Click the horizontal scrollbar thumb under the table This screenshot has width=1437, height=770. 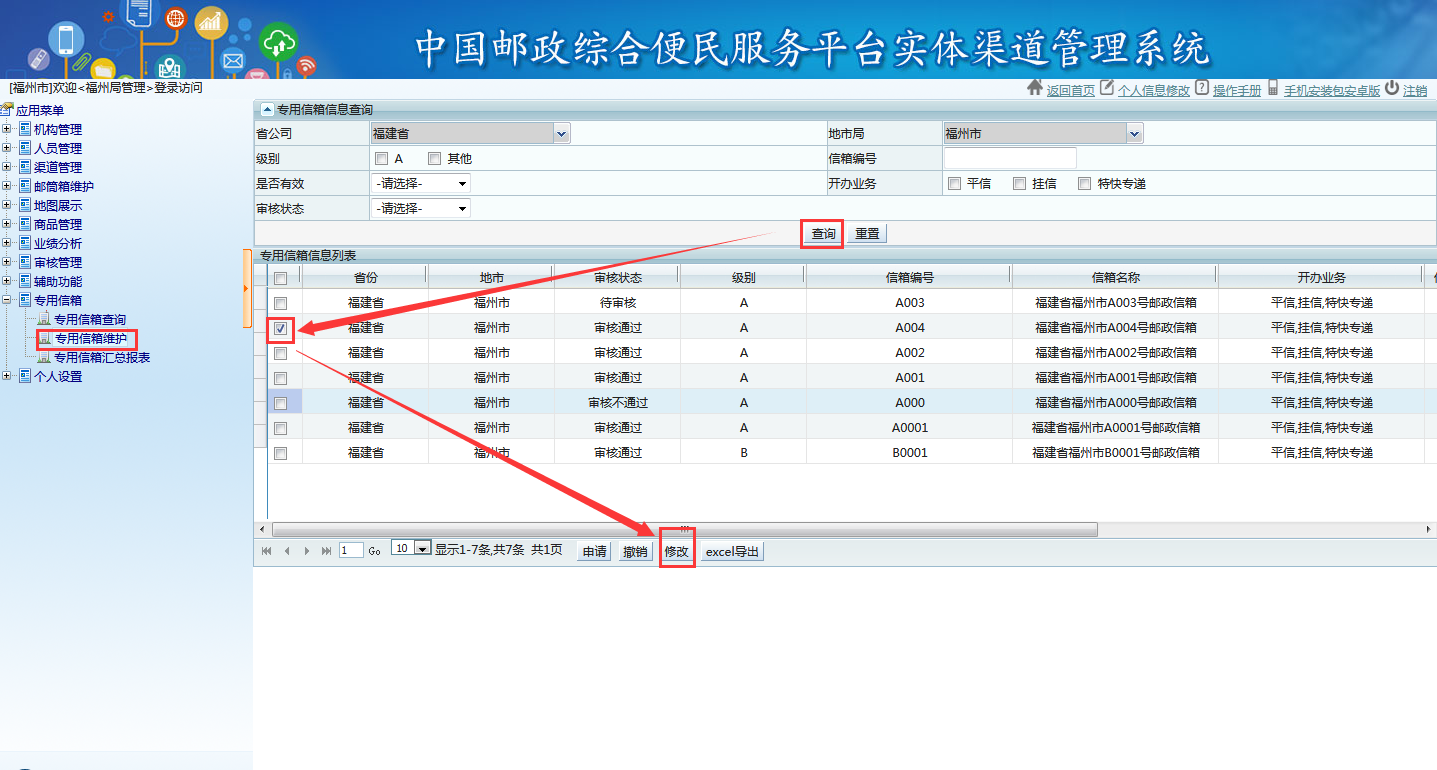pyautogui.click(x=685, y=529)
